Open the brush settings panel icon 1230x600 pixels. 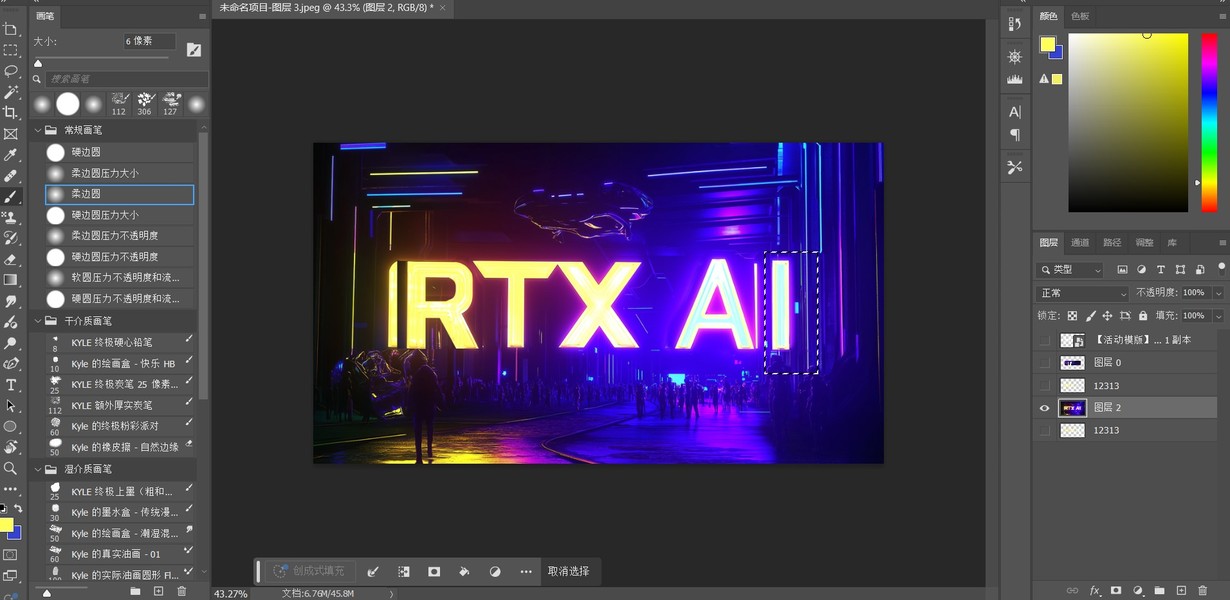(194, 50)
